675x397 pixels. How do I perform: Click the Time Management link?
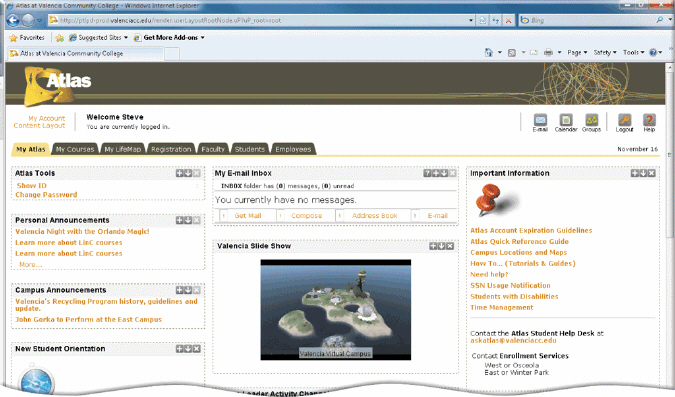(x=502, y=307)
